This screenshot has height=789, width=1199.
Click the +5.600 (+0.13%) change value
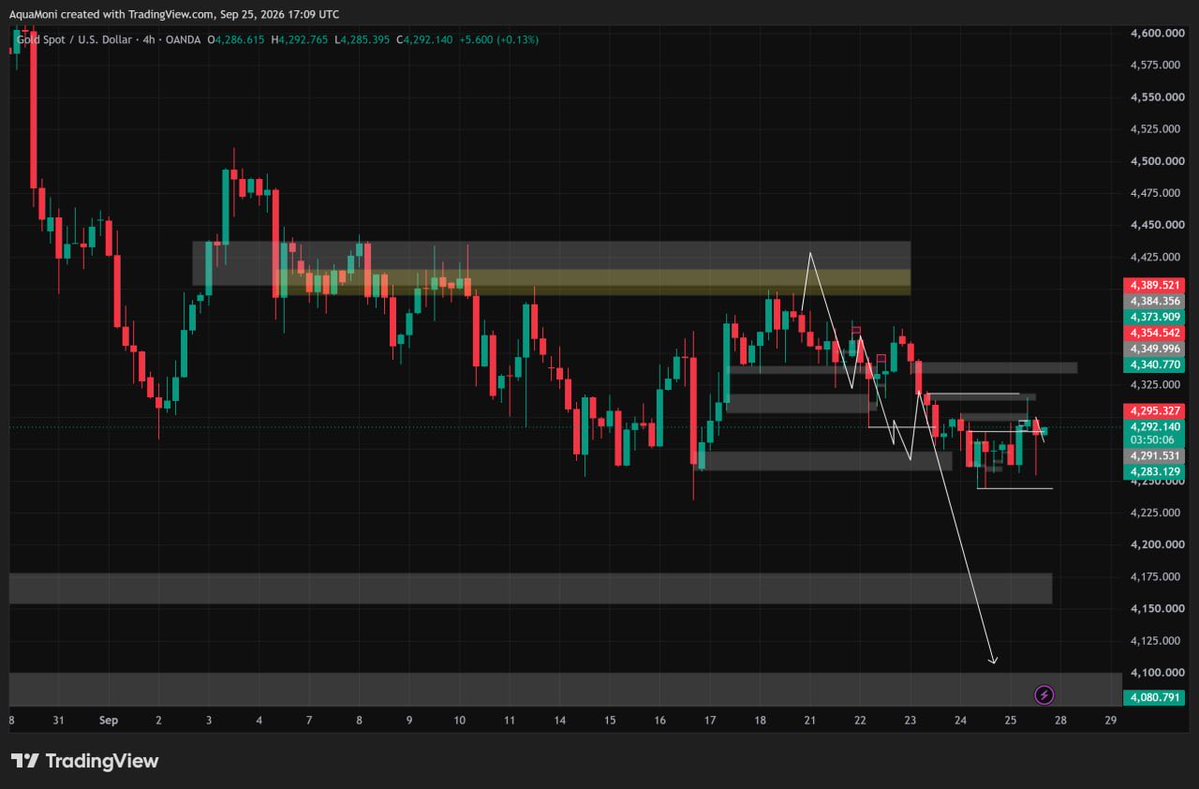click(499, 39)
